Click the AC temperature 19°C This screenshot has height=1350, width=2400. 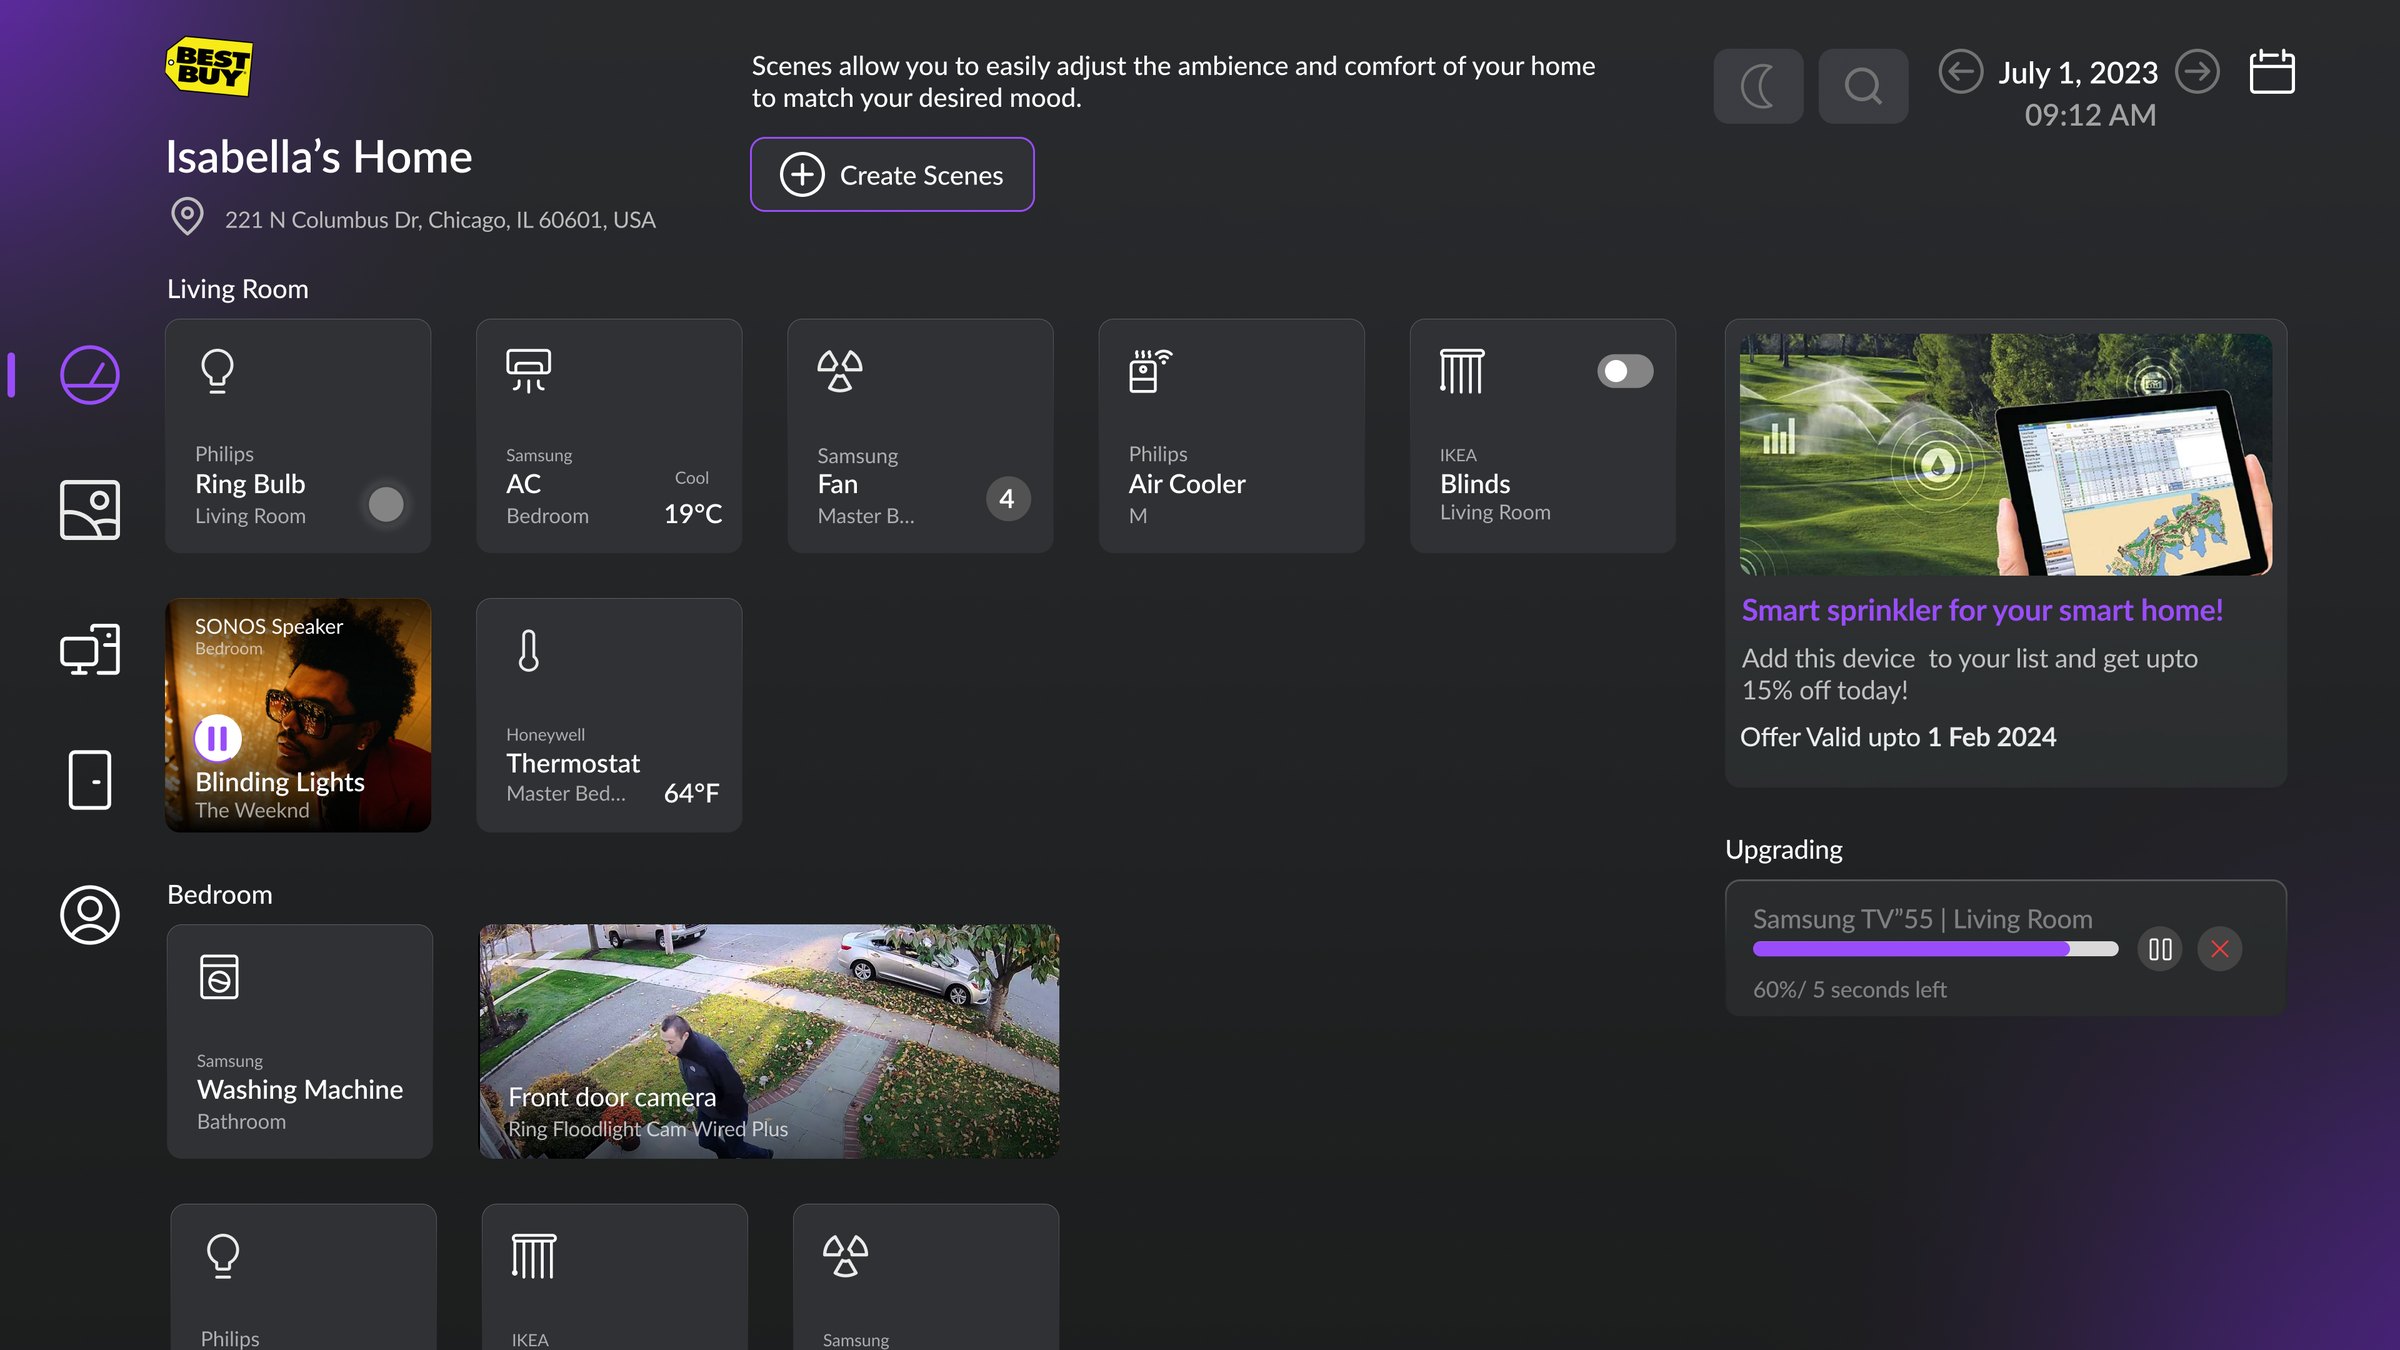pos(693,514)
